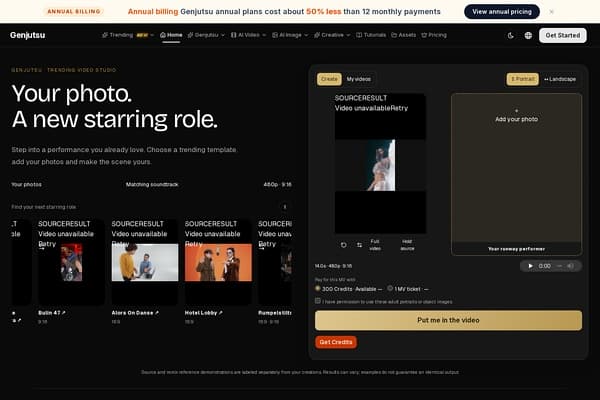Expand the Genjutsu navigation dropdown
This screenshot has width=600, height=400.
pyautogui.click(x=206, y=35)
